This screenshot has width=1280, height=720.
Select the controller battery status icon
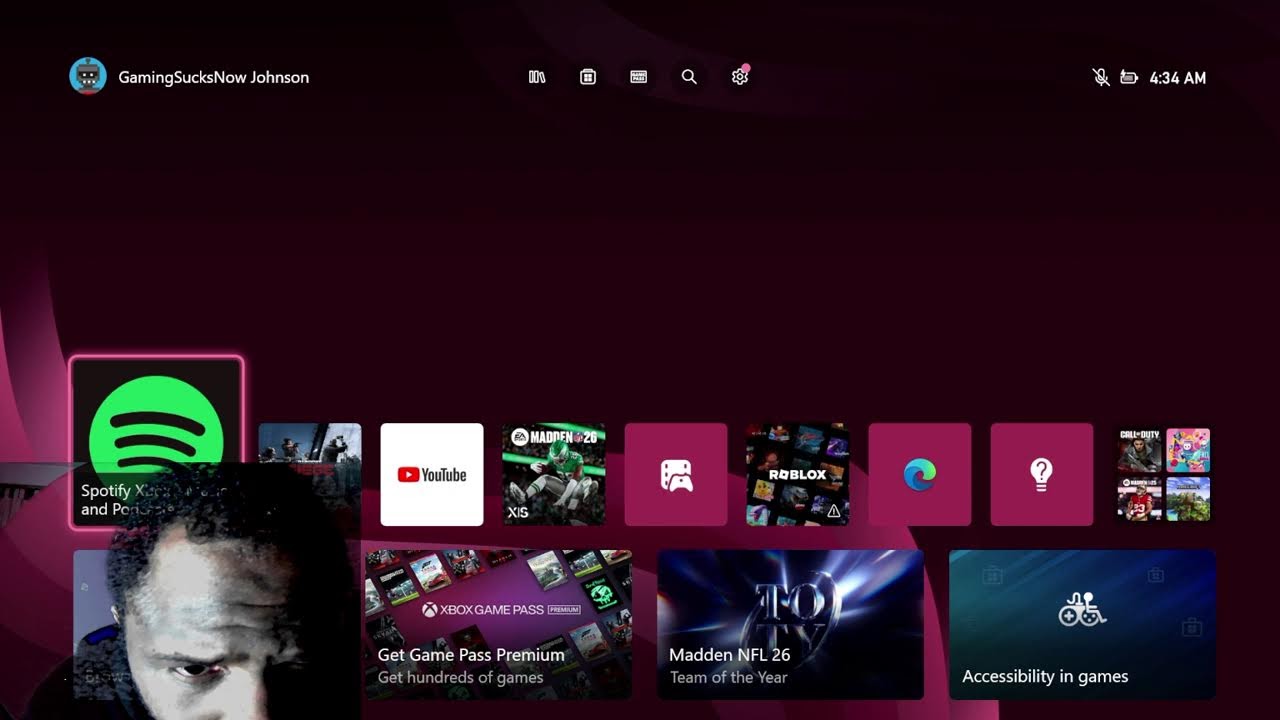coord(1129,77)
